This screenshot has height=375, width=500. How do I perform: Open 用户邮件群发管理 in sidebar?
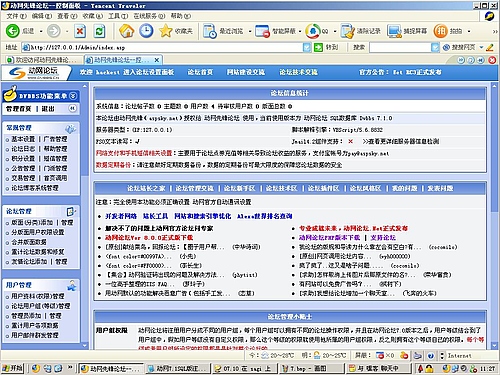pyautogui.click(x=35, y=335)
